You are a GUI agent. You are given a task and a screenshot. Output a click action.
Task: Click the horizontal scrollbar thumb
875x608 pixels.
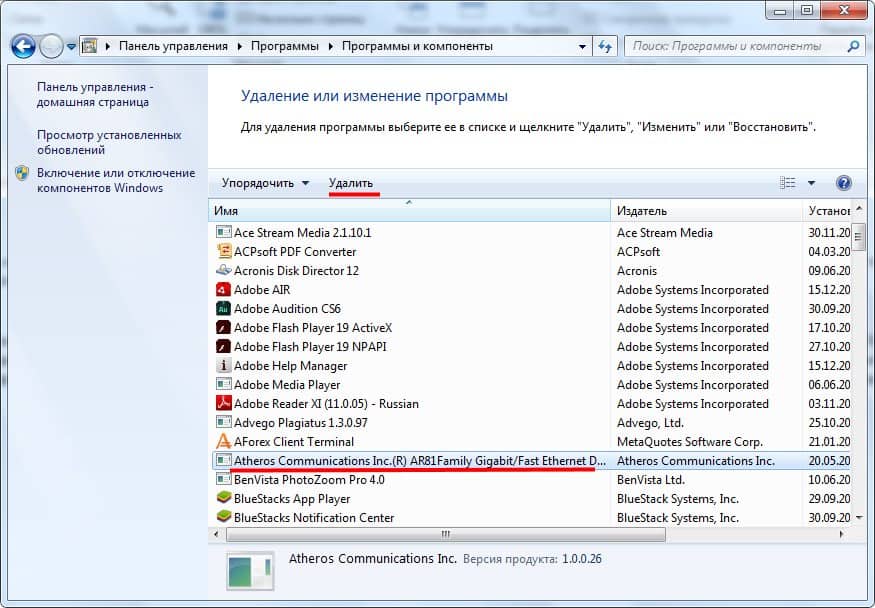pos(445,534)
